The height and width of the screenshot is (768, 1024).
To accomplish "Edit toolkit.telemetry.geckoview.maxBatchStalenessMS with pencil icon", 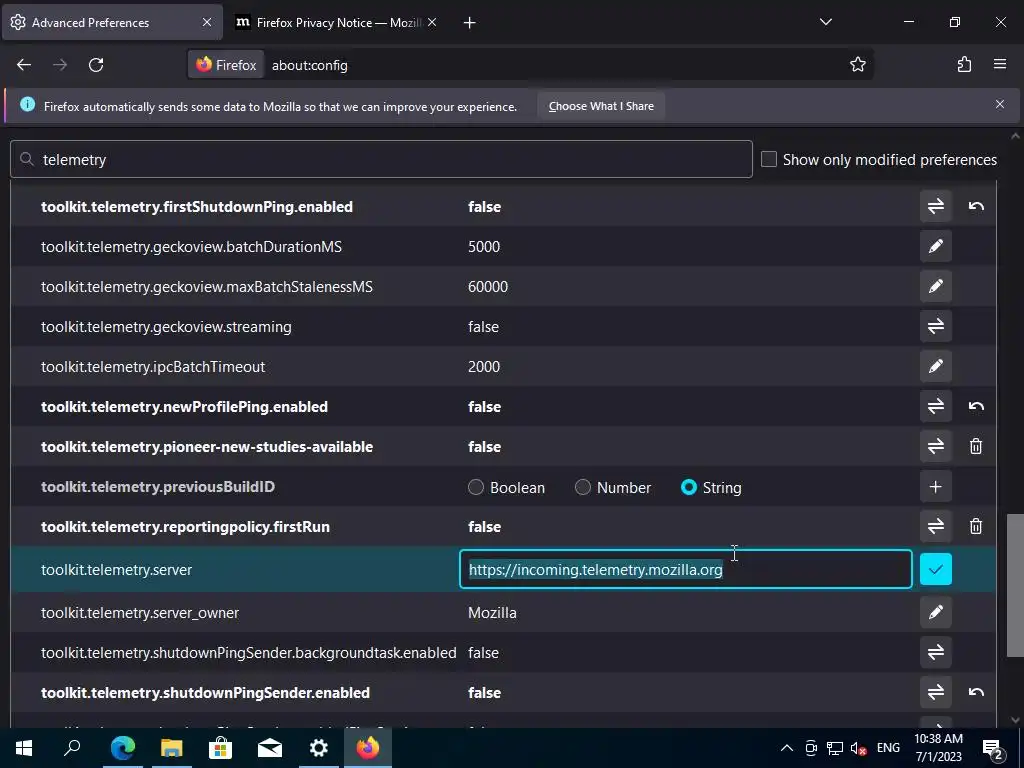I will click(x=935, y=286).
